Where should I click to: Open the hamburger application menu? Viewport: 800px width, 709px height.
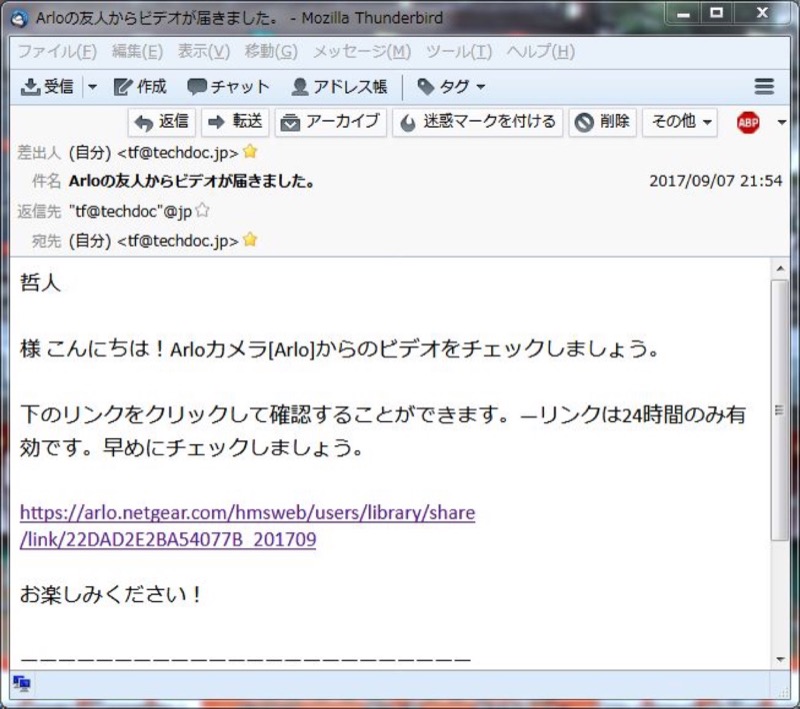click(x=764, y=87)
